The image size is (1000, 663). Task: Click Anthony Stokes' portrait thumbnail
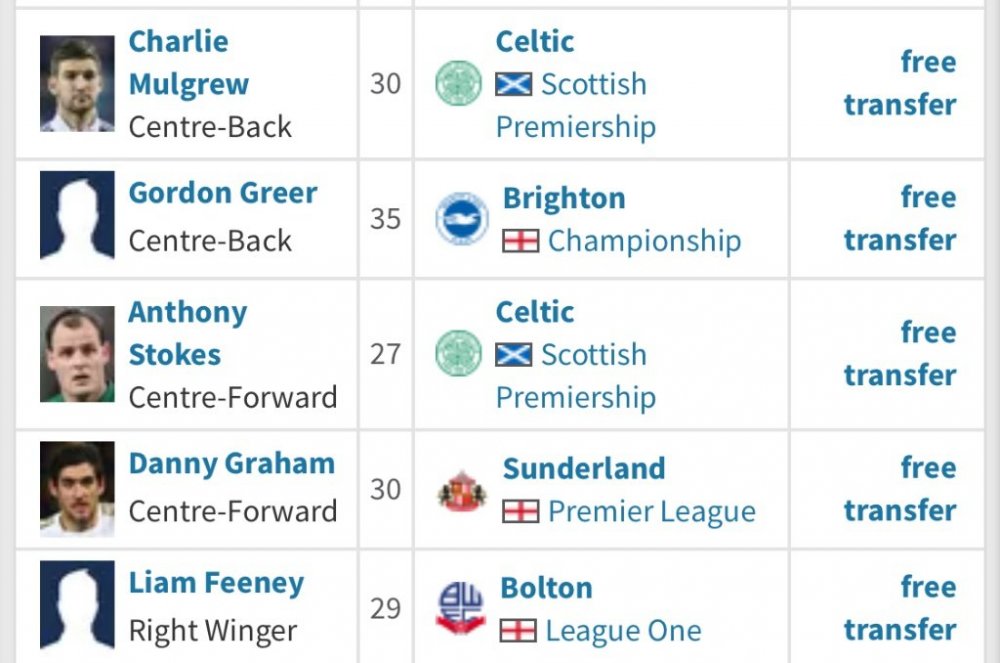(77, 354)
